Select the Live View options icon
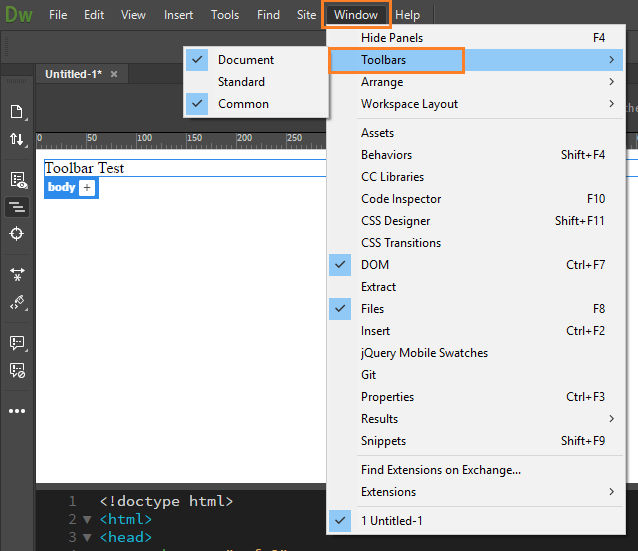Screen dimensions: 638x551 pyautogui.click(x=18, y=180)
